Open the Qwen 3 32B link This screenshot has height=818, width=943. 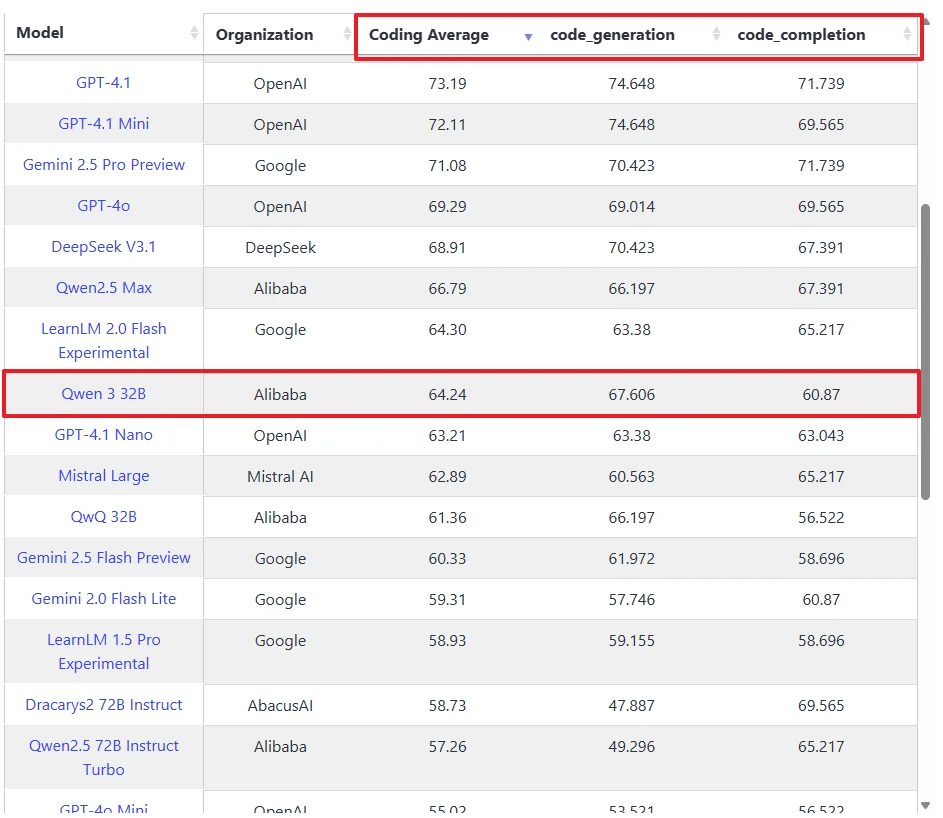pyautogui.click(x=103, y=393)
